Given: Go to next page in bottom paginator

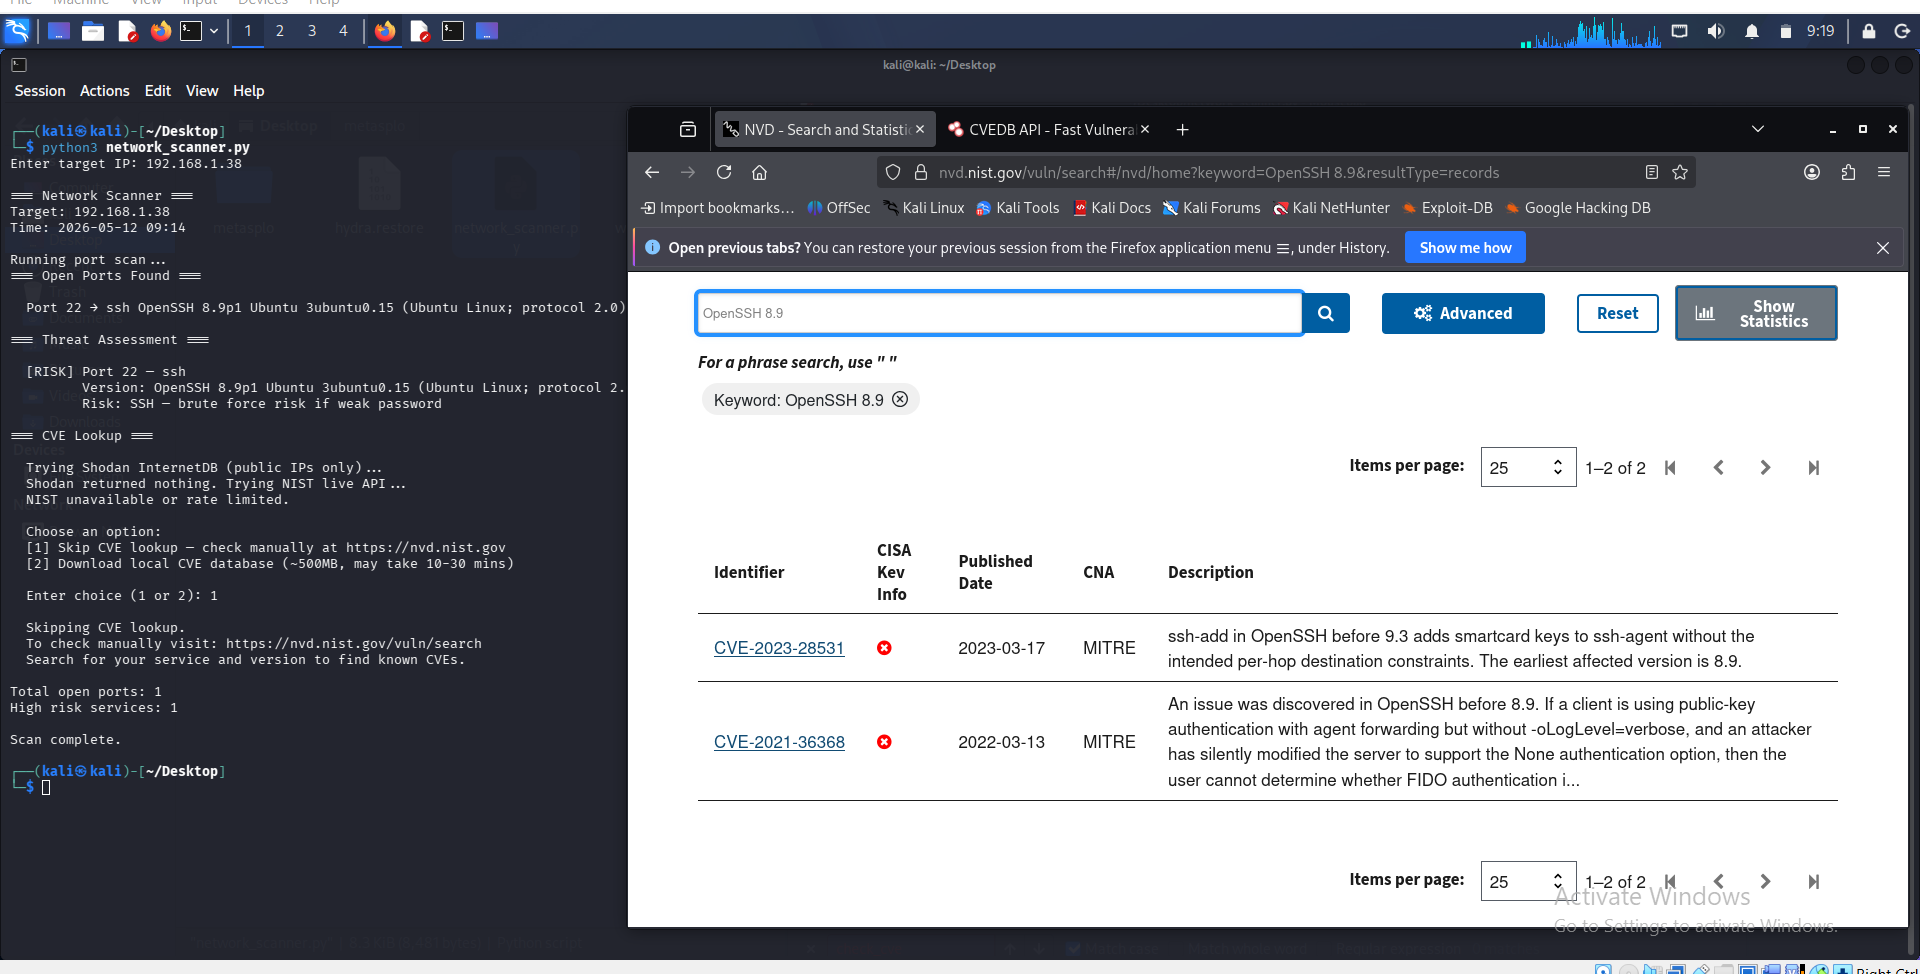Looking at the screenshot, I should tap(1765, 881).
